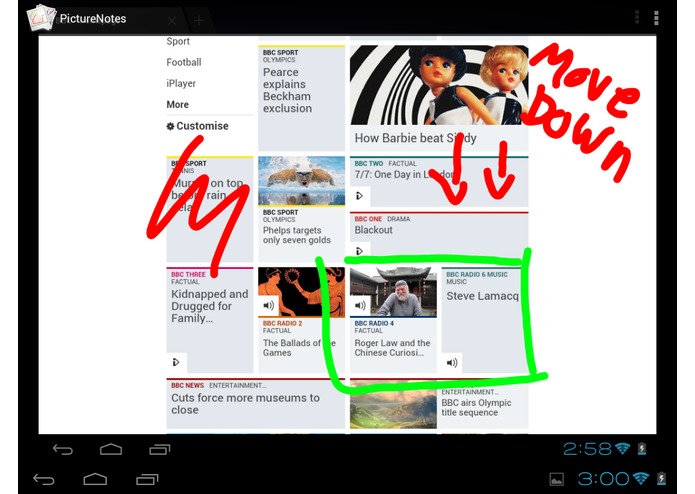Tap the bearded man photo on the Radio 4 card
The height and width of the screenshot is (494, 695).
393,292
